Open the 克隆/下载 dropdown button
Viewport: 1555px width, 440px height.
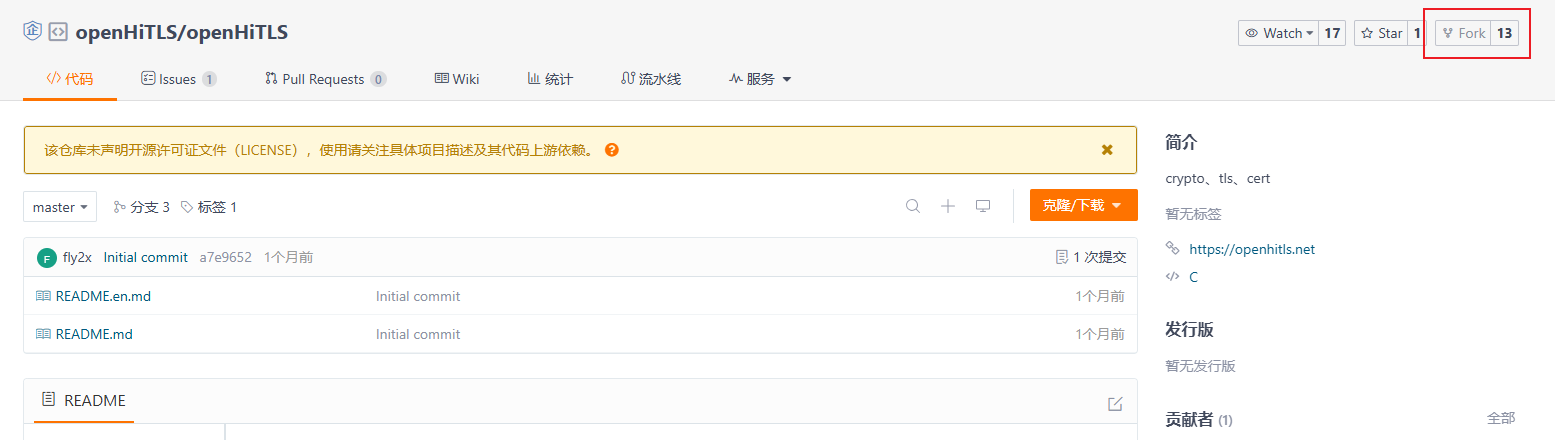1083,205
